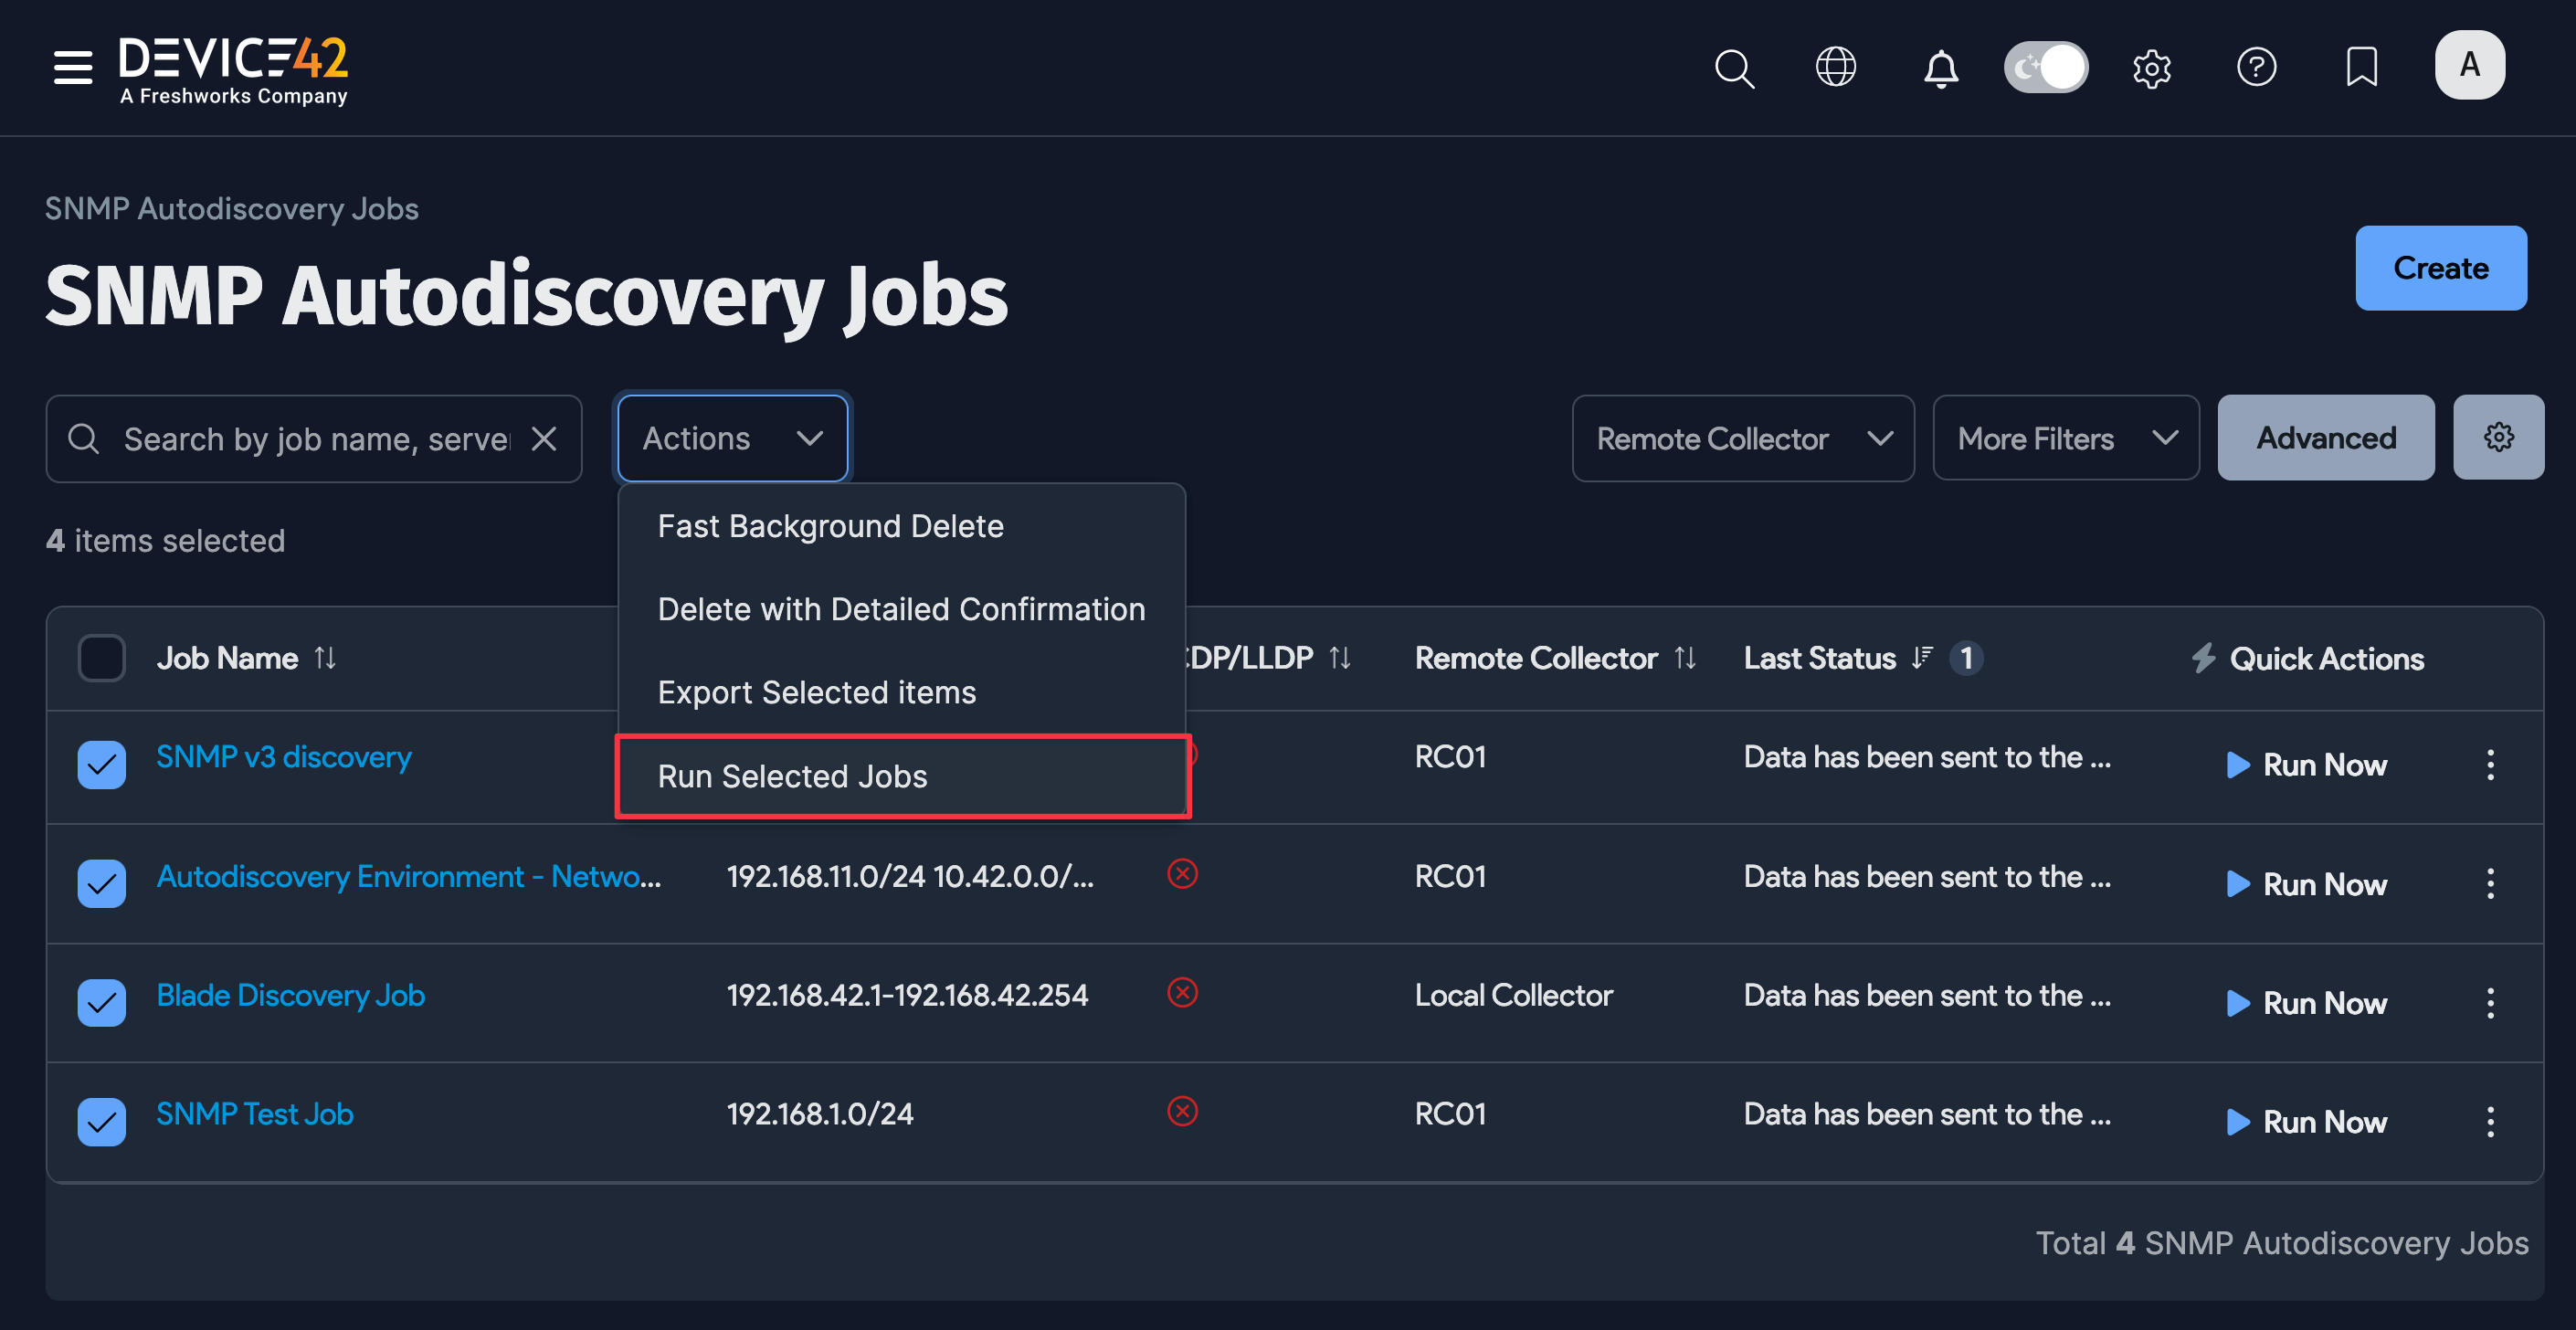Open the settings gear in top bar
The height and width of the screenshot is (1330, 2576).
2152,68
